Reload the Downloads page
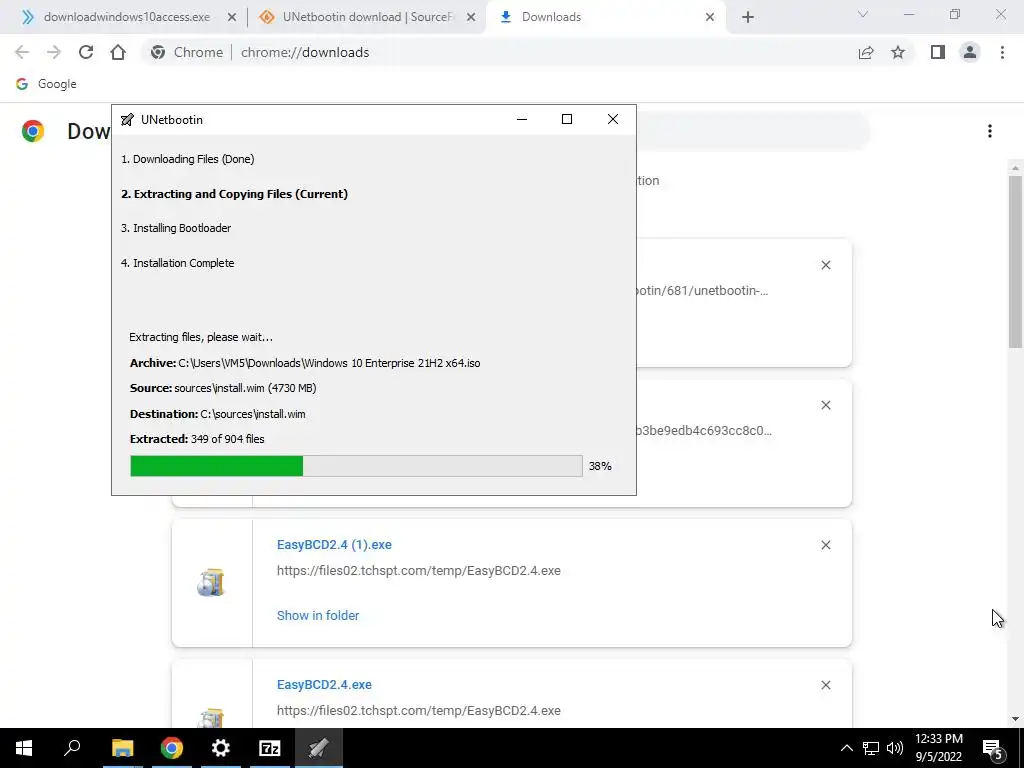The height and width of the screenshot is (768, 1024). [x=86, y=52]
